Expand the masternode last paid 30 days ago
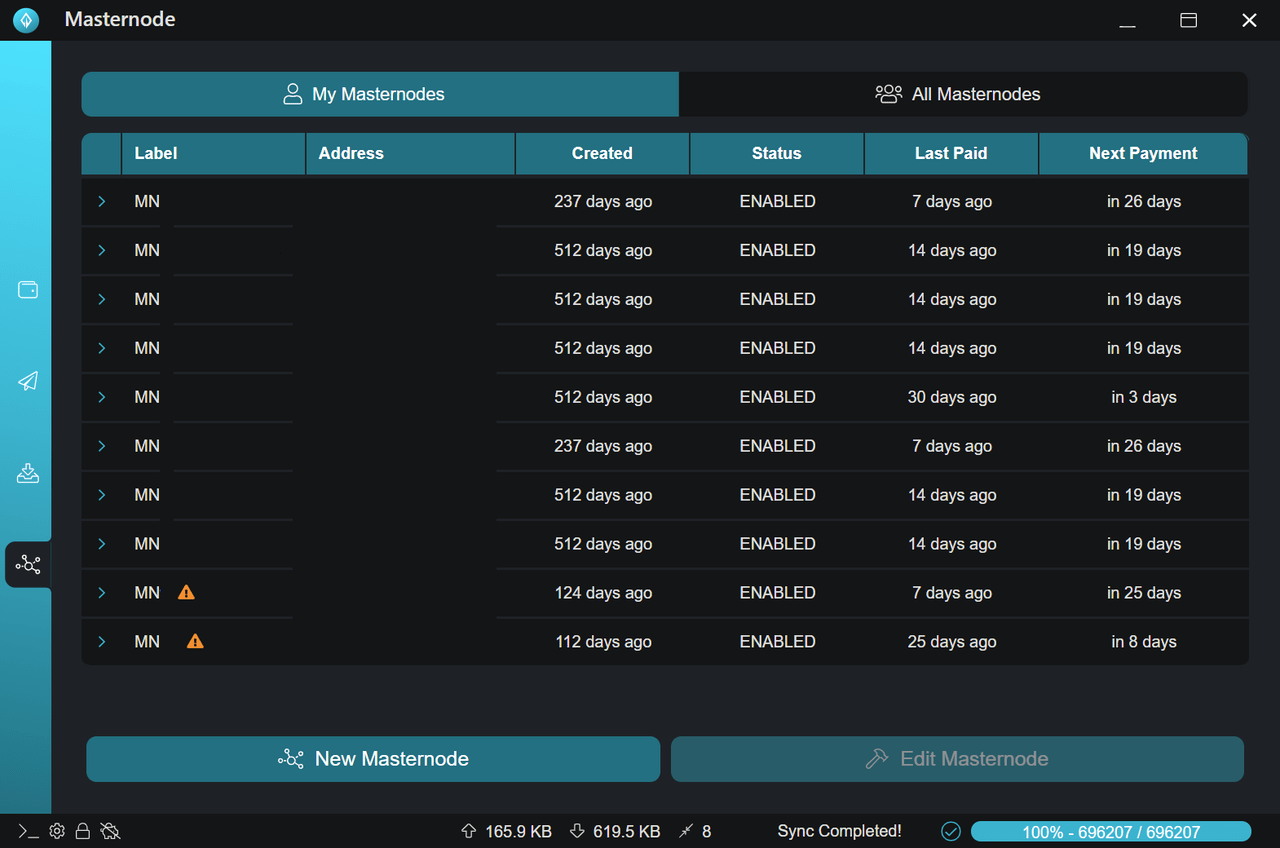 101,398
